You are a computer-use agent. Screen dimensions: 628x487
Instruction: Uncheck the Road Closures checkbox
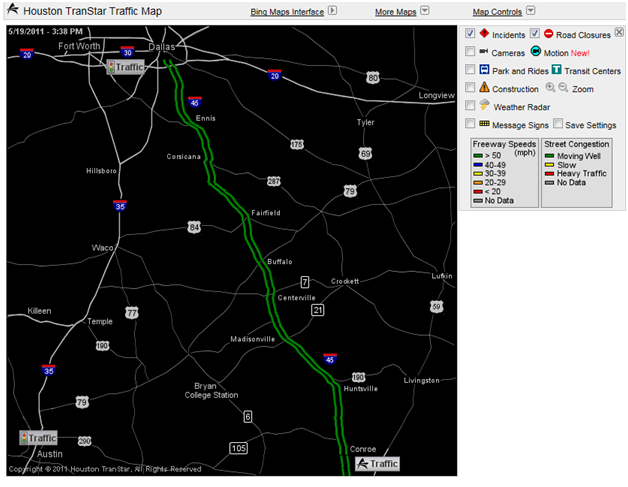(x=535, y=33)
